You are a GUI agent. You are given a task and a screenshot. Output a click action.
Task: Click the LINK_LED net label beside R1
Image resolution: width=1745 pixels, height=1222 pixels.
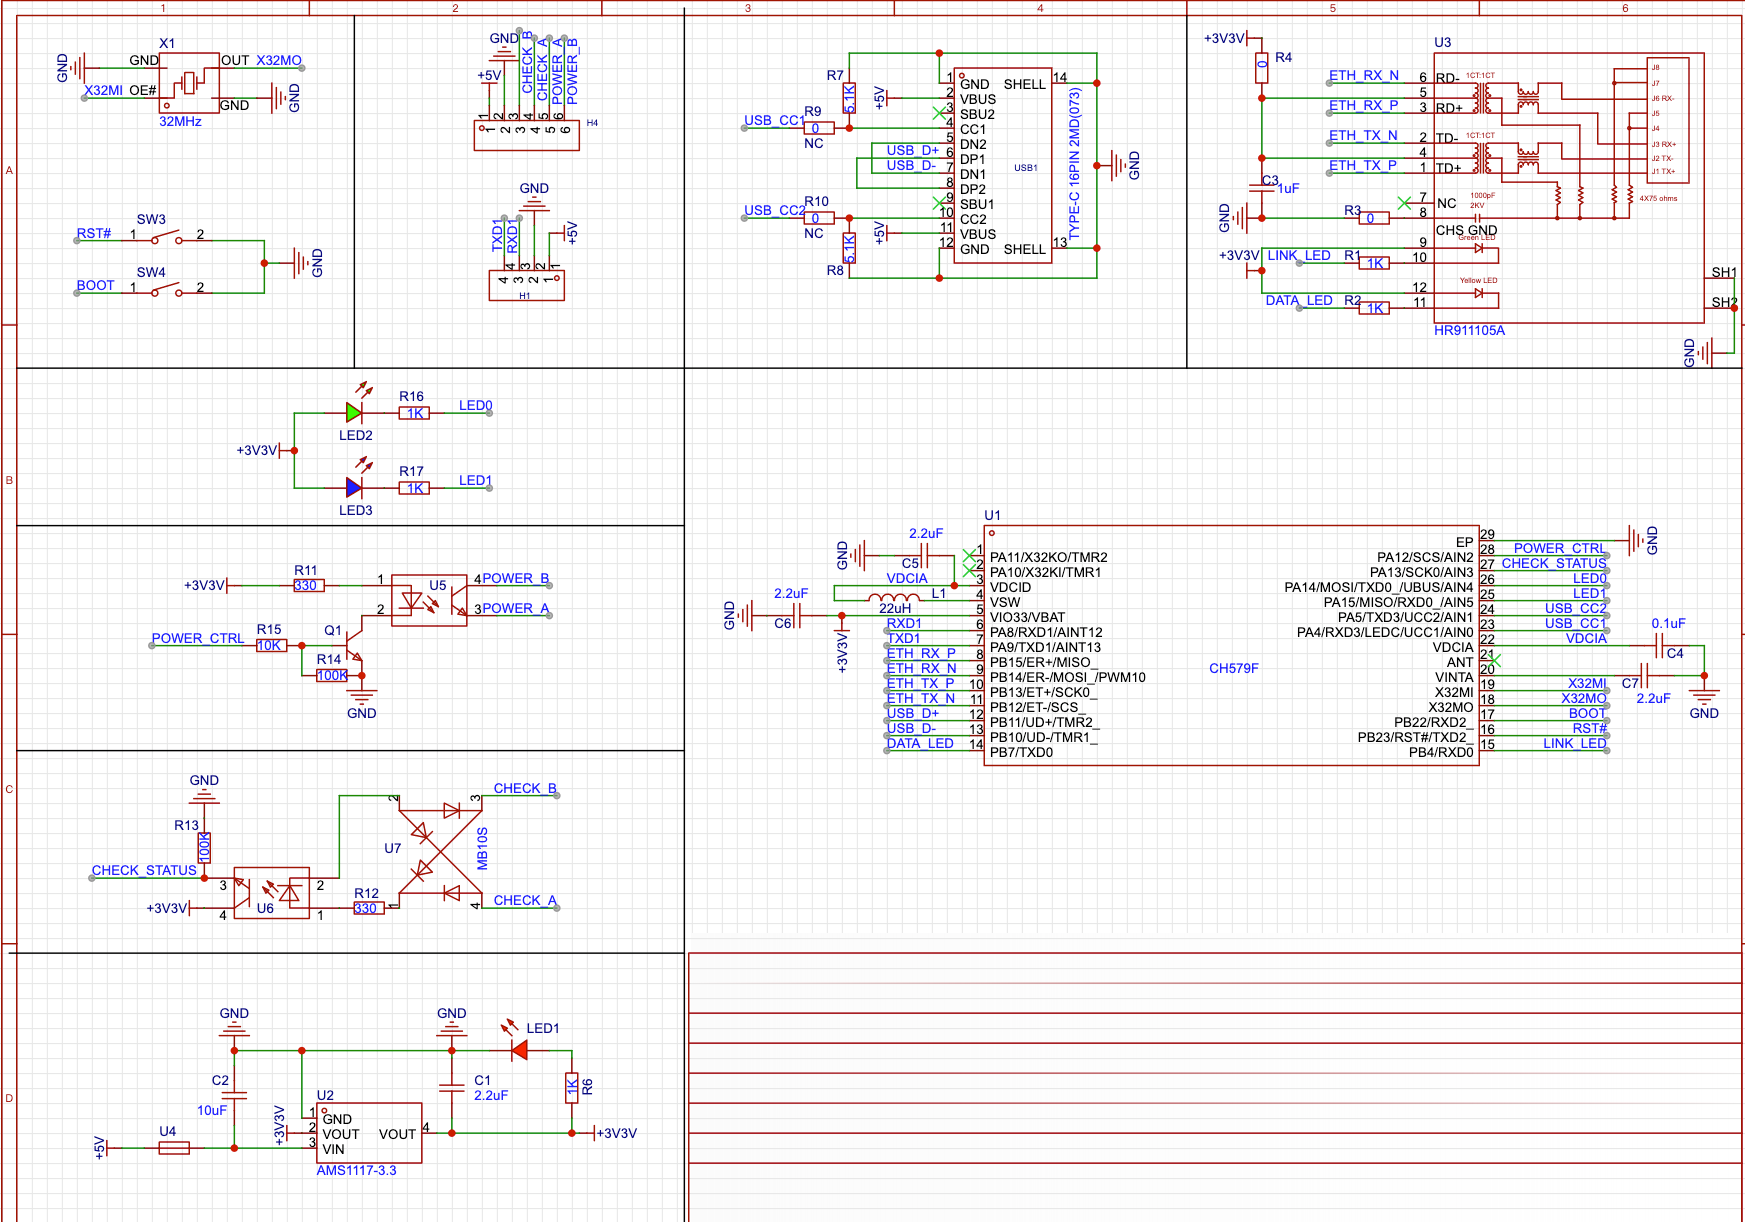[1299, 255]
